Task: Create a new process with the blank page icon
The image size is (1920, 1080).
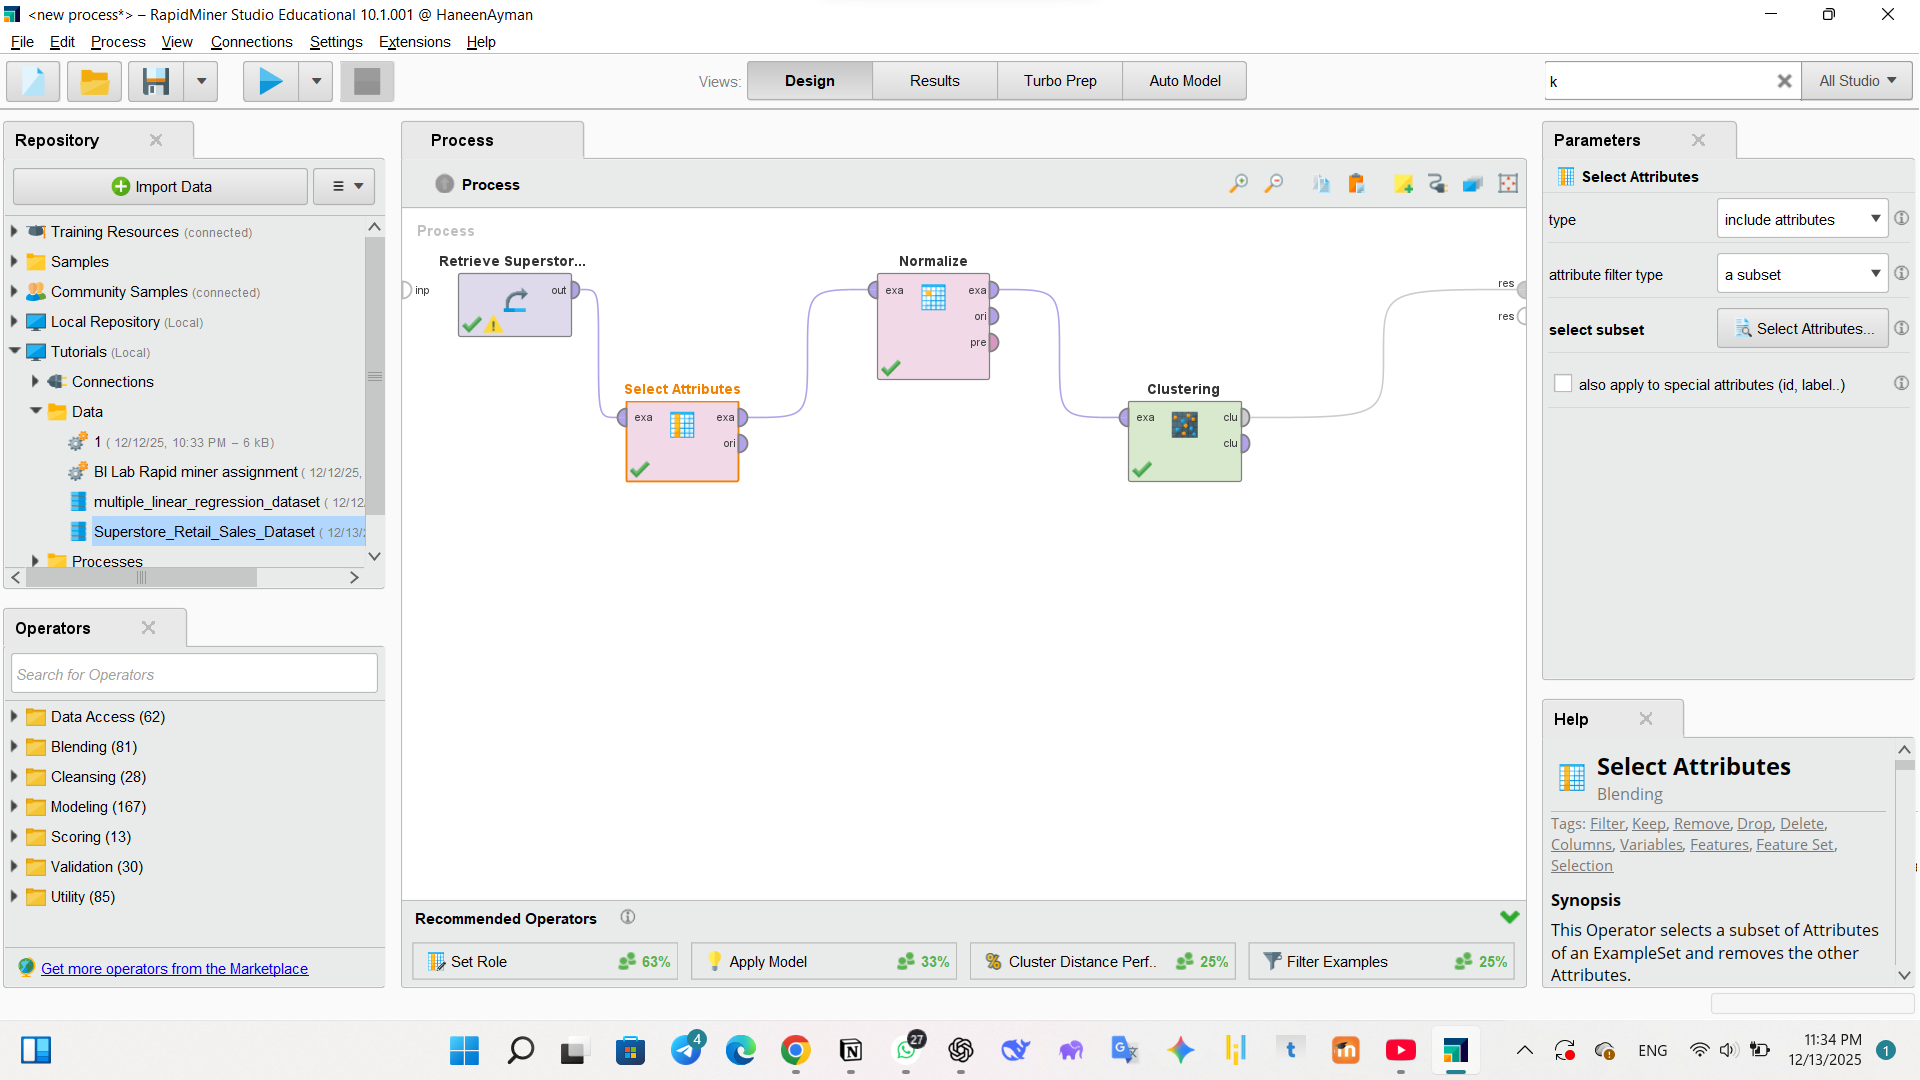Action: pyautogui.click(x=33, y=81)
